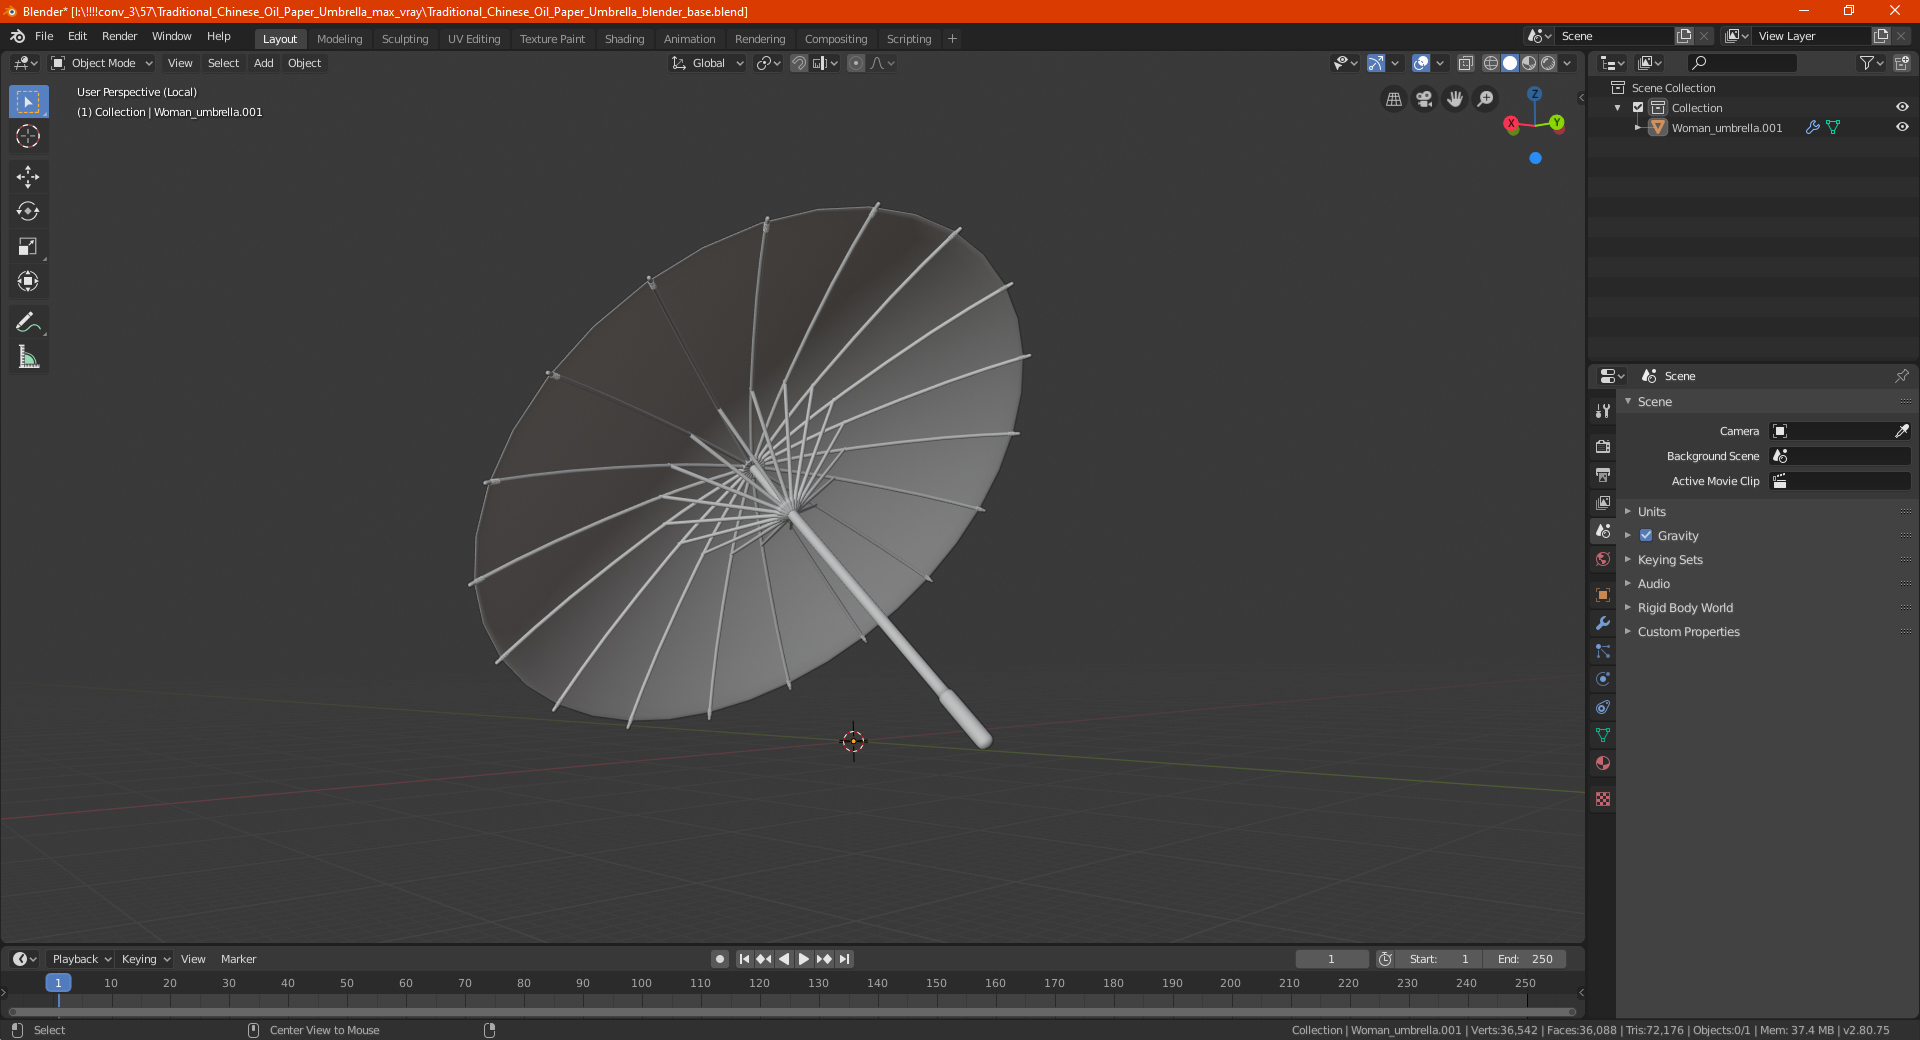
Task: Open the Object properties tab
Action: click(1603, 595)
